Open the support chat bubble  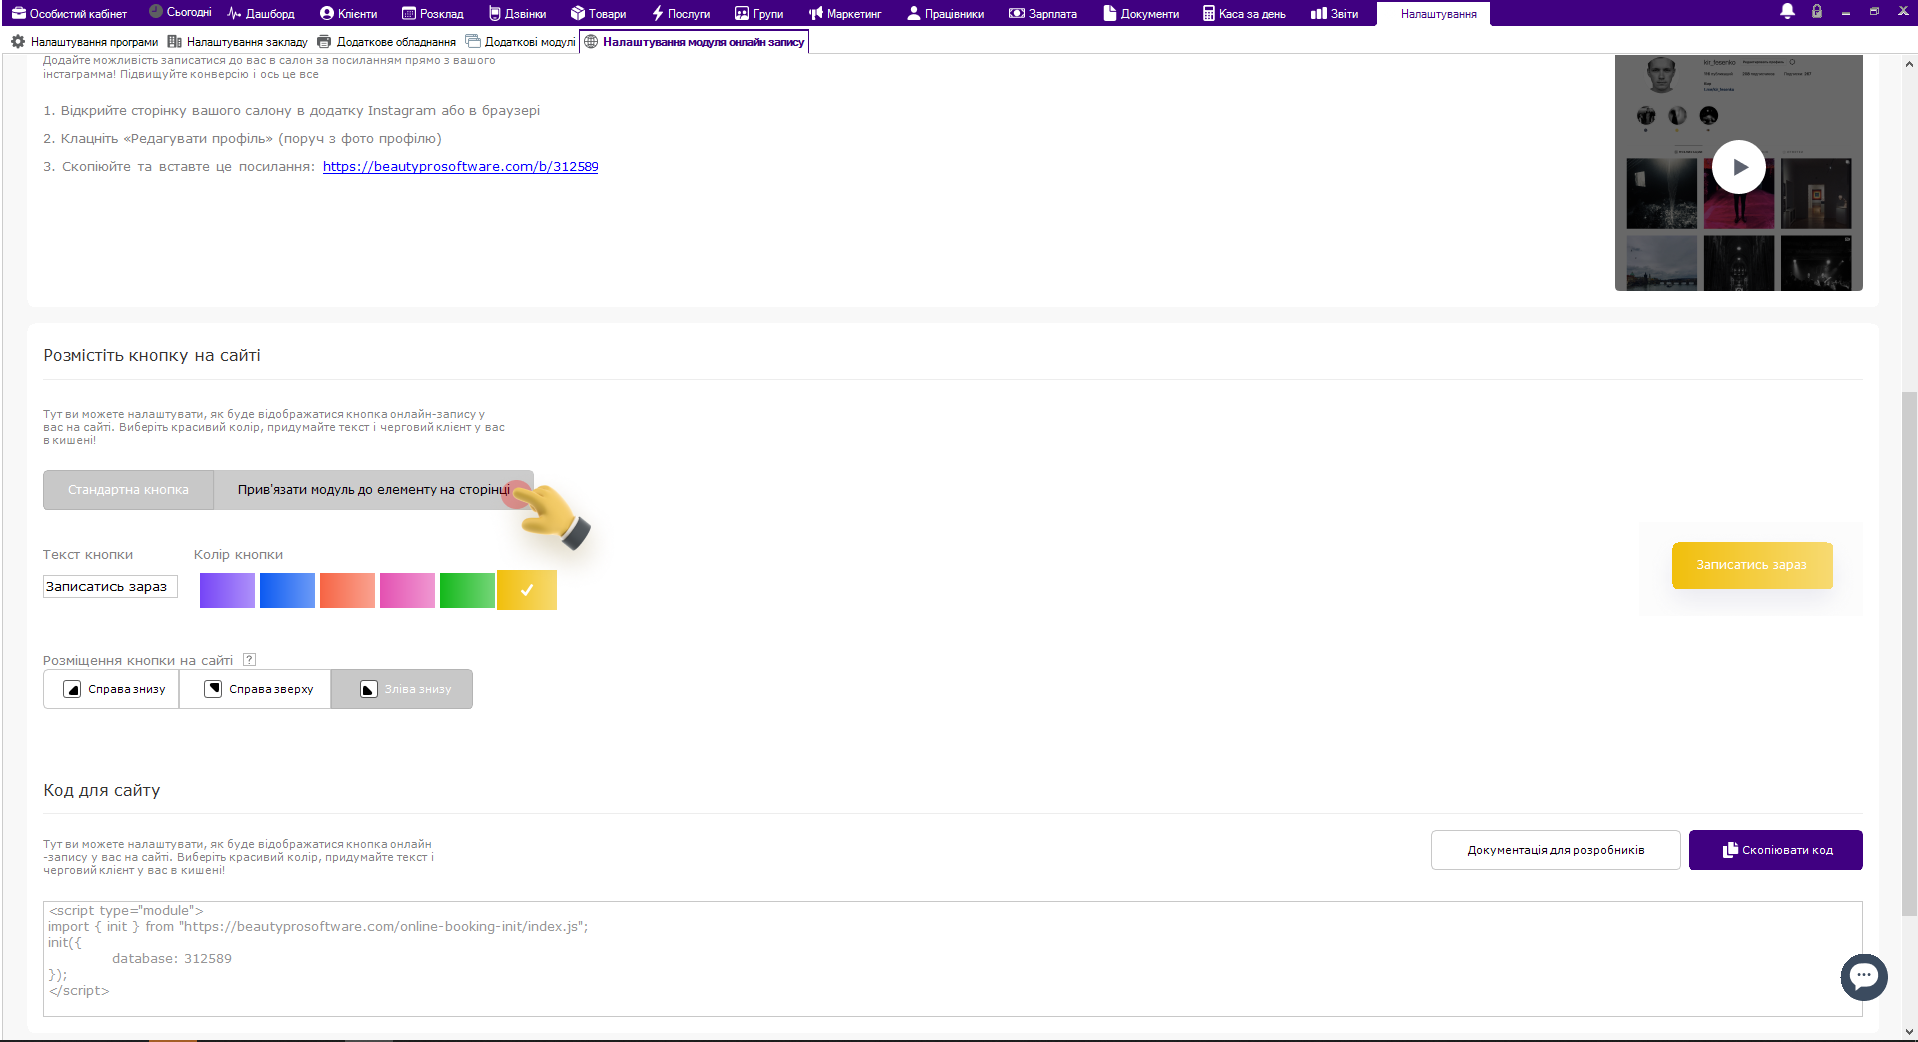click(1864, 977)
